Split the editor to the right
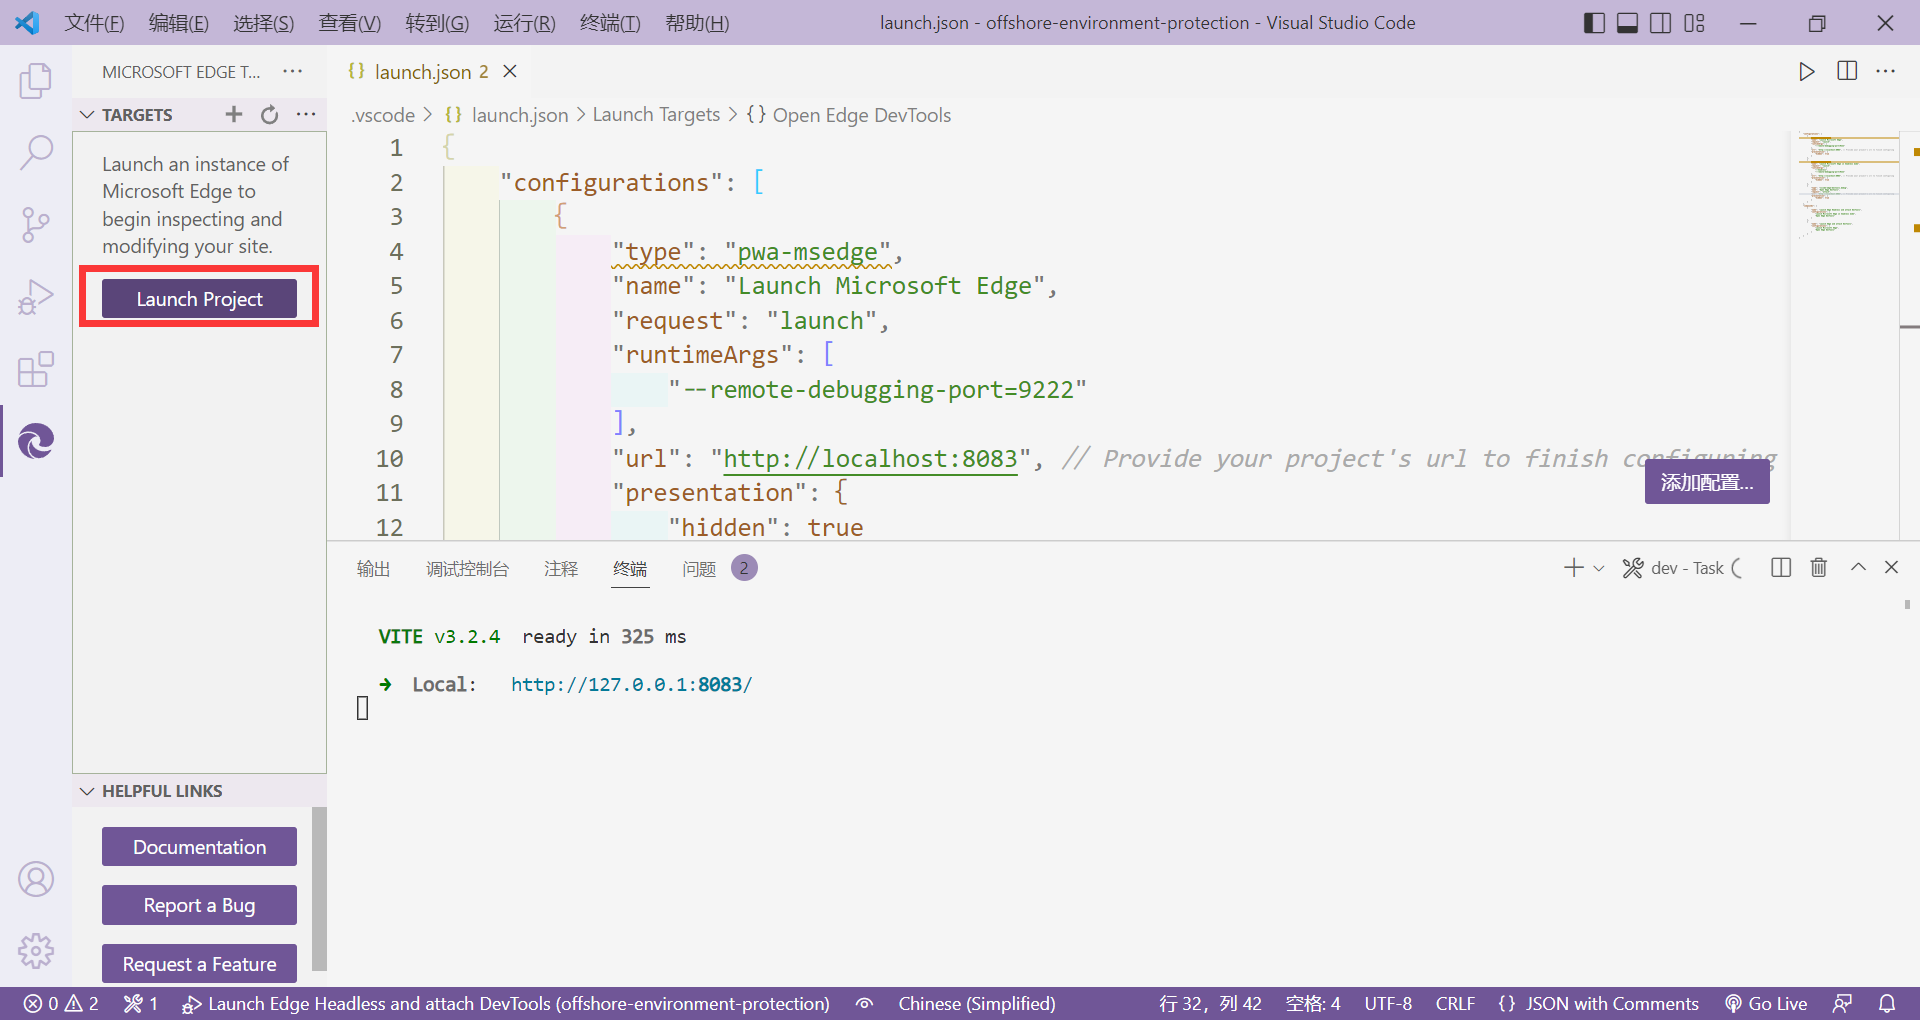 point(1847,71)
